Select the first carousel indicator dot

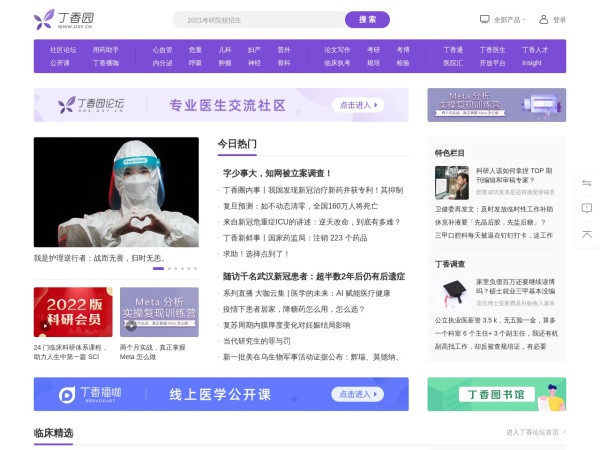tap(158, 269)
